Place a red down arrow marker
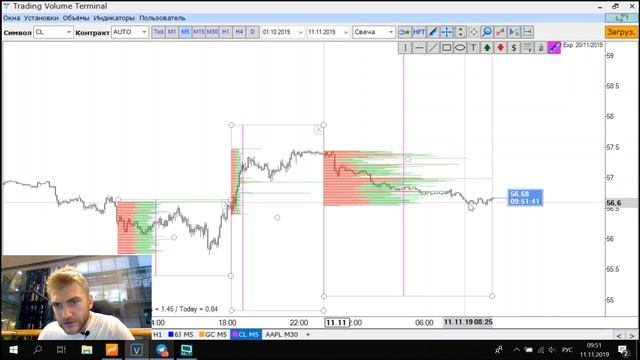The width and height of the screenshot is (640, 360). click(x=500, y=48)
